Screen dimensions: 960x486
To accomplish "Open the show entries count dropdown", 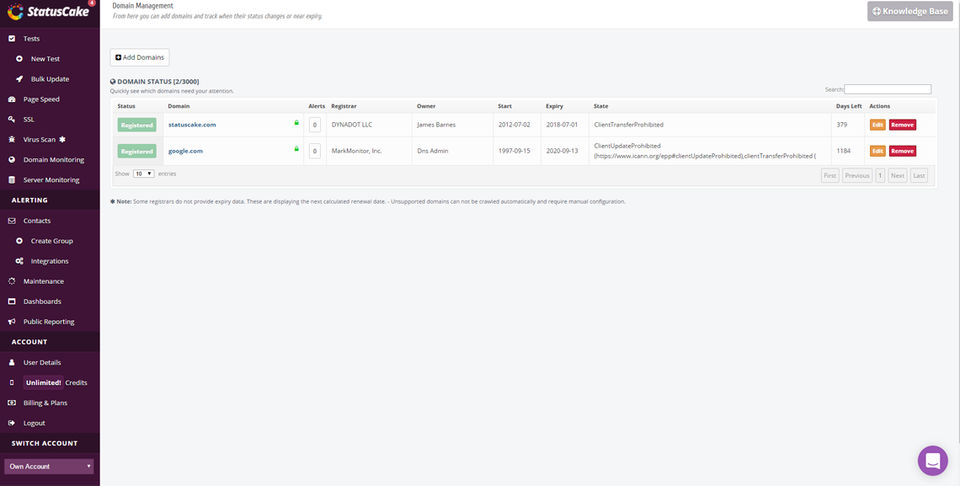I will [144, 174].
